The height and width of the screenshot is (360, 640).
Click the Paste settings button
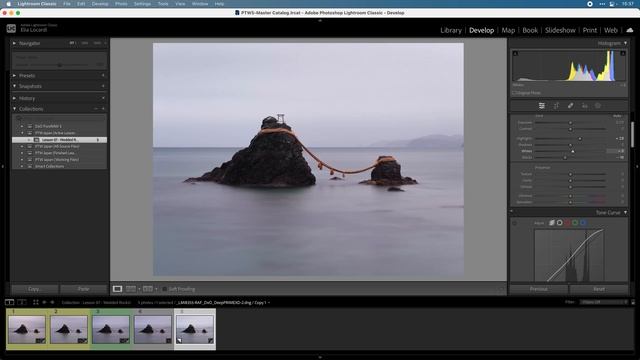tap(83, 289)
